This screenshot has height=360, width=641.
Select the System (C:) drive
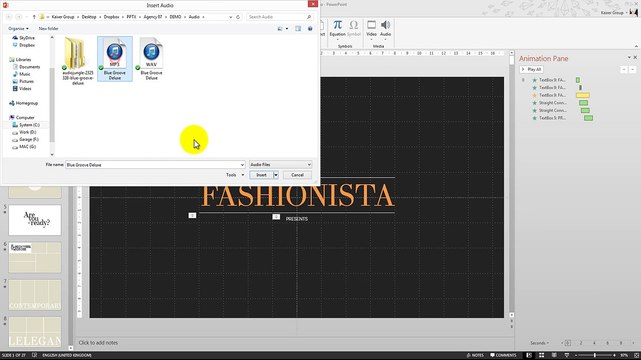click(26, 125)
